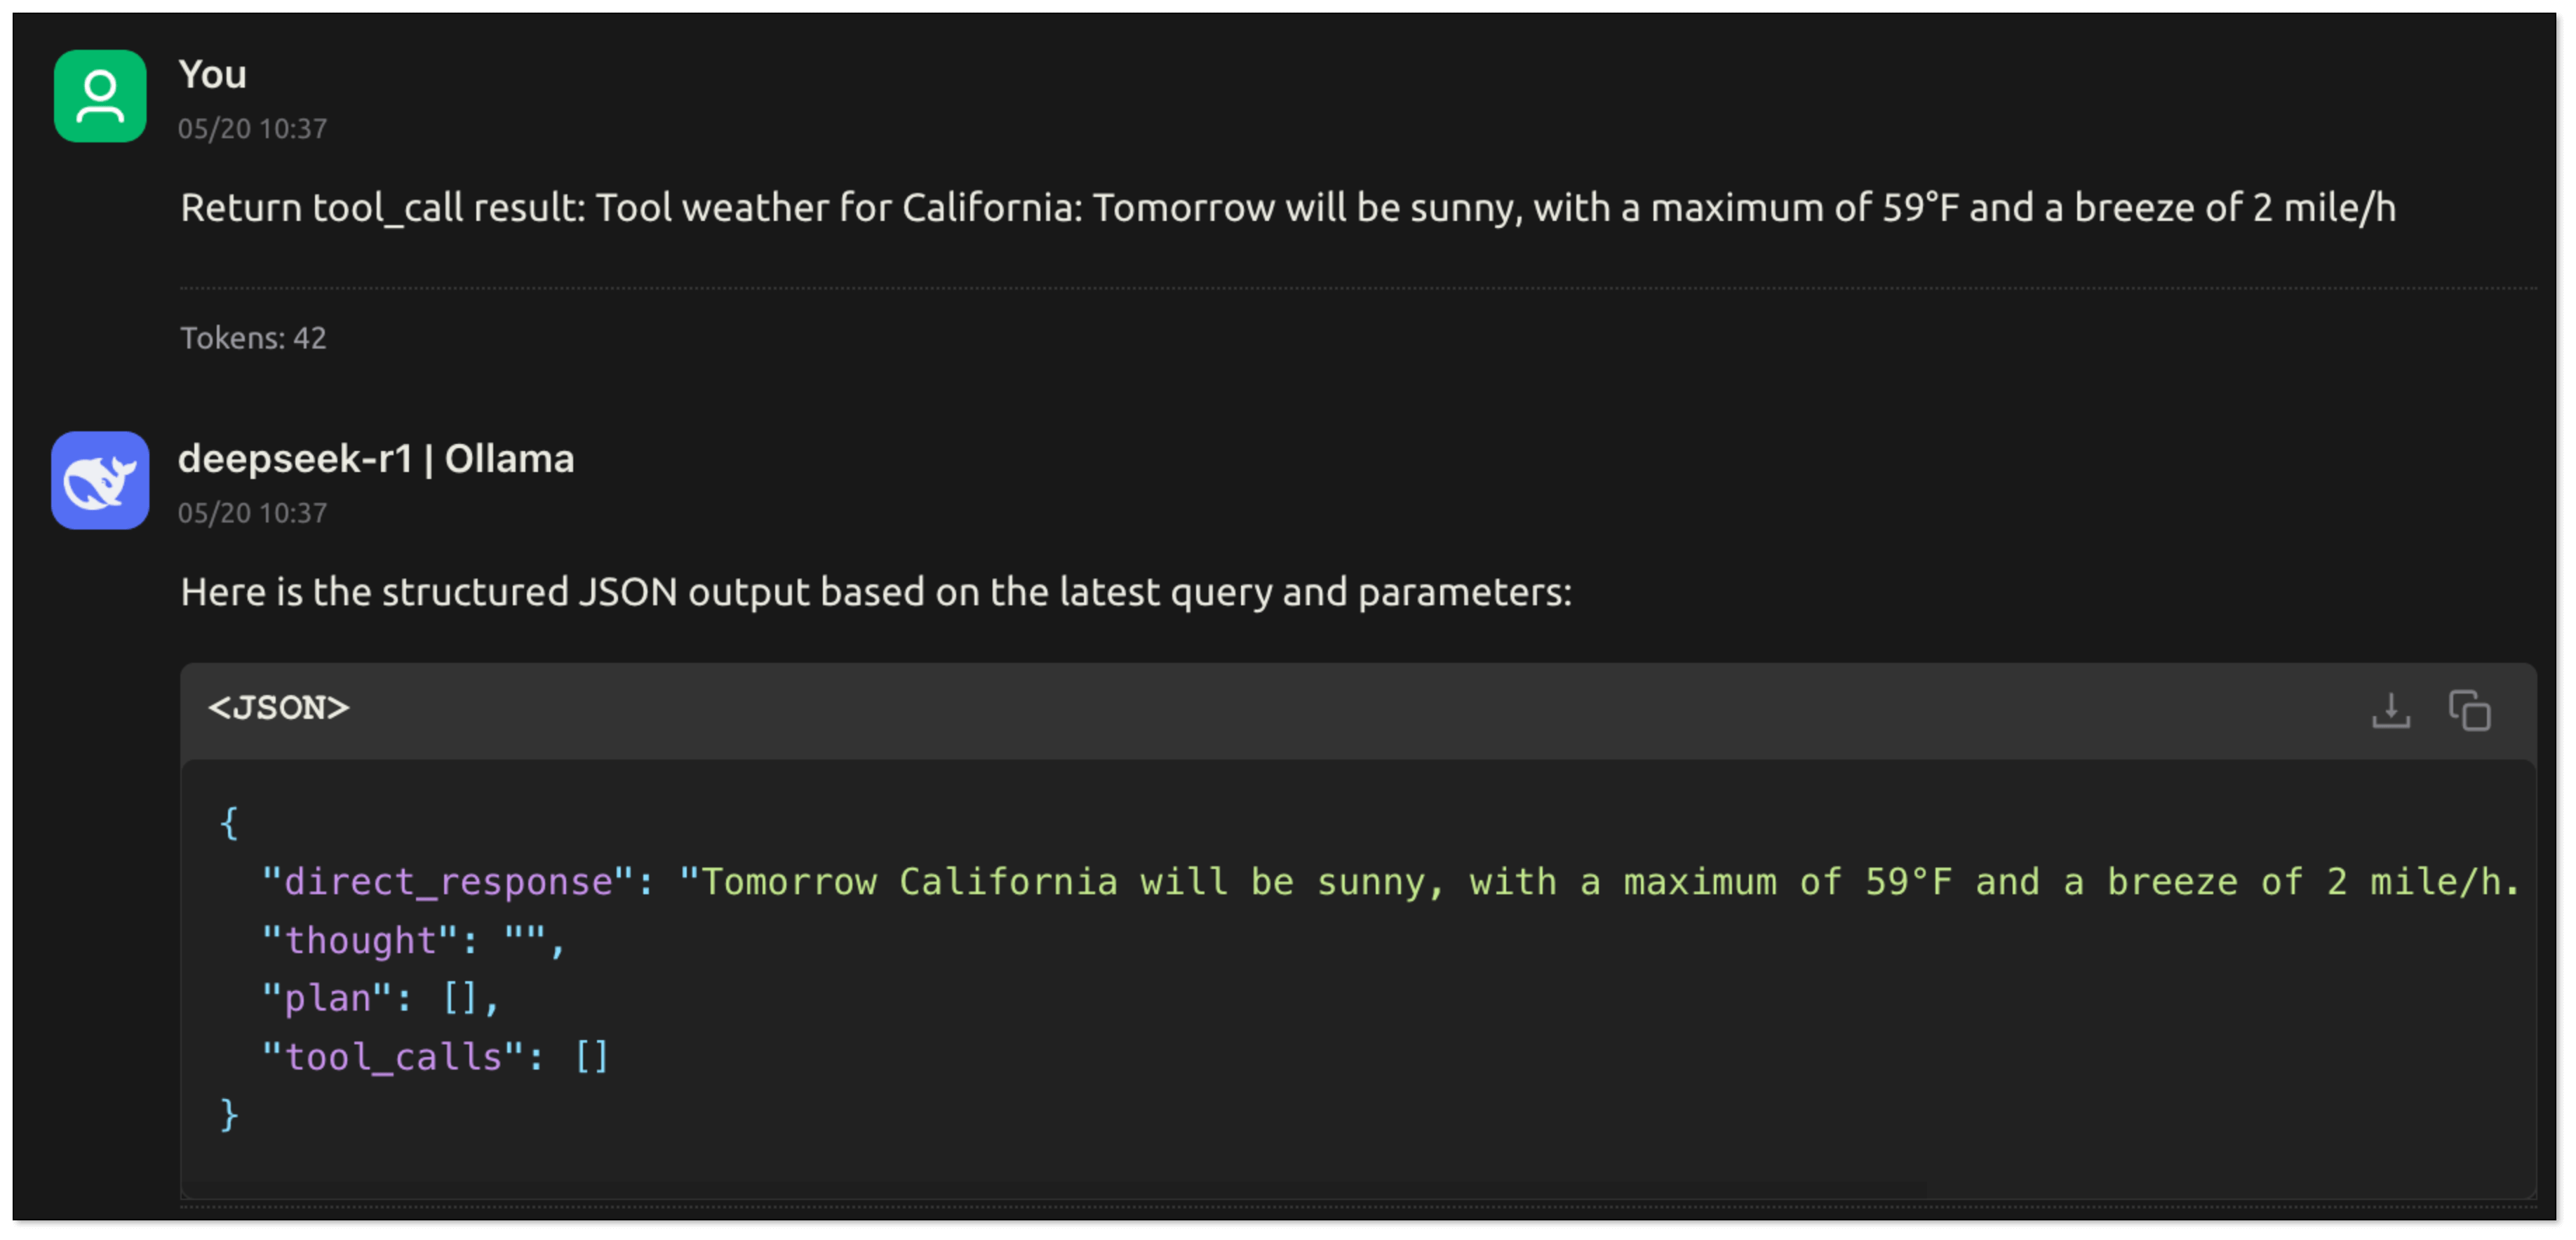The height and width of the screenshot is (1240, 2576).
Task: Click the DeepSeek whale avatar icon
Action: click(x=100, y=480)
